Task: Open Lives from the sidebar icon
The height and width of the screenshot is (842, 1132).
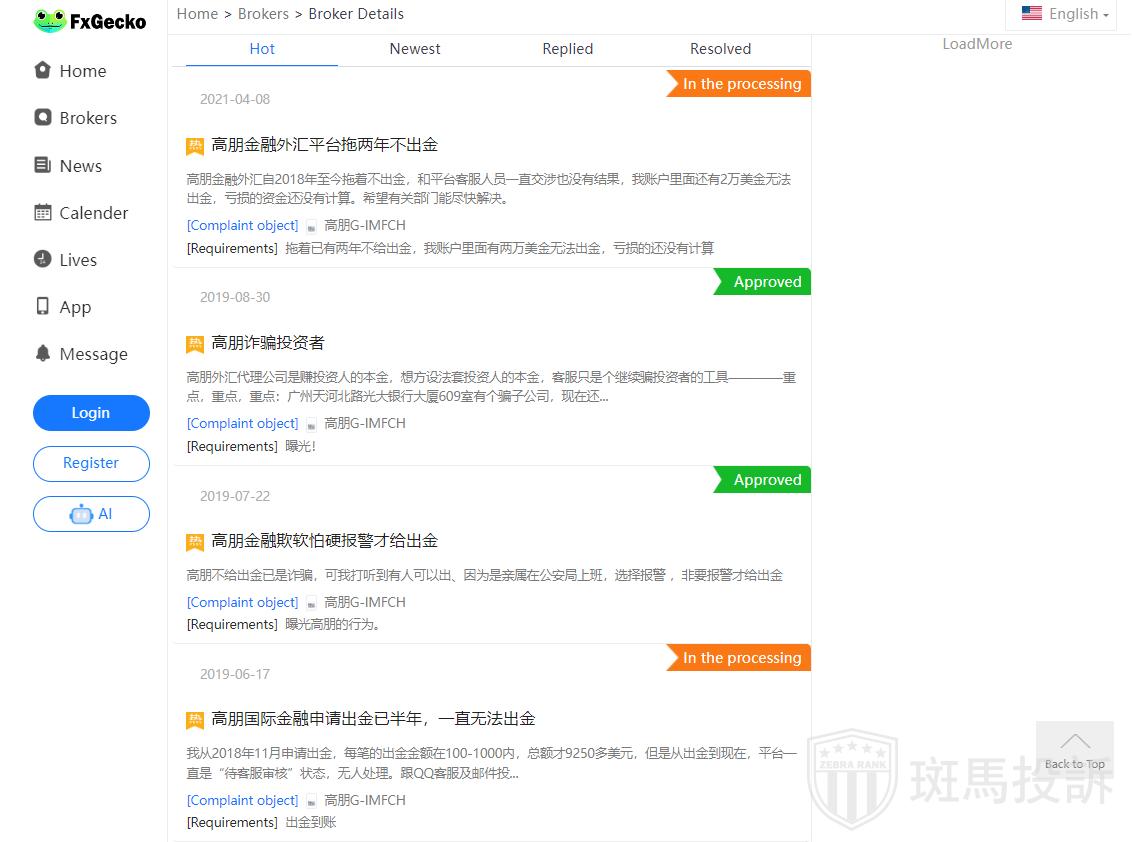Action: [x=42, y=259]
